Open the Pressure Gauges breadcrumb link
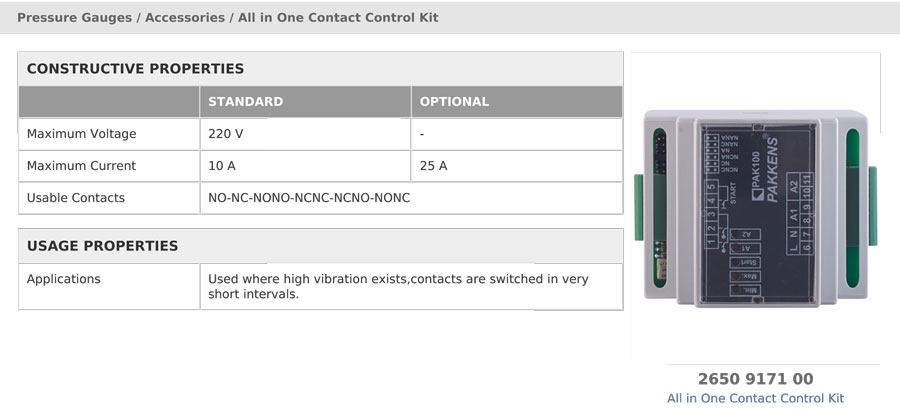This screenshot has height=411, width=900. click(x=74, y=17)
